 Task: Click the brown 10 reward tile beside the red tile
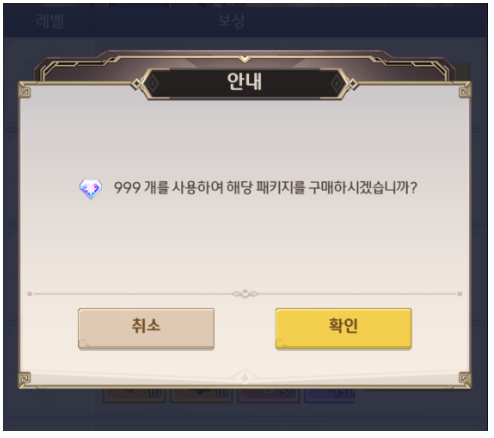(202, 396)
